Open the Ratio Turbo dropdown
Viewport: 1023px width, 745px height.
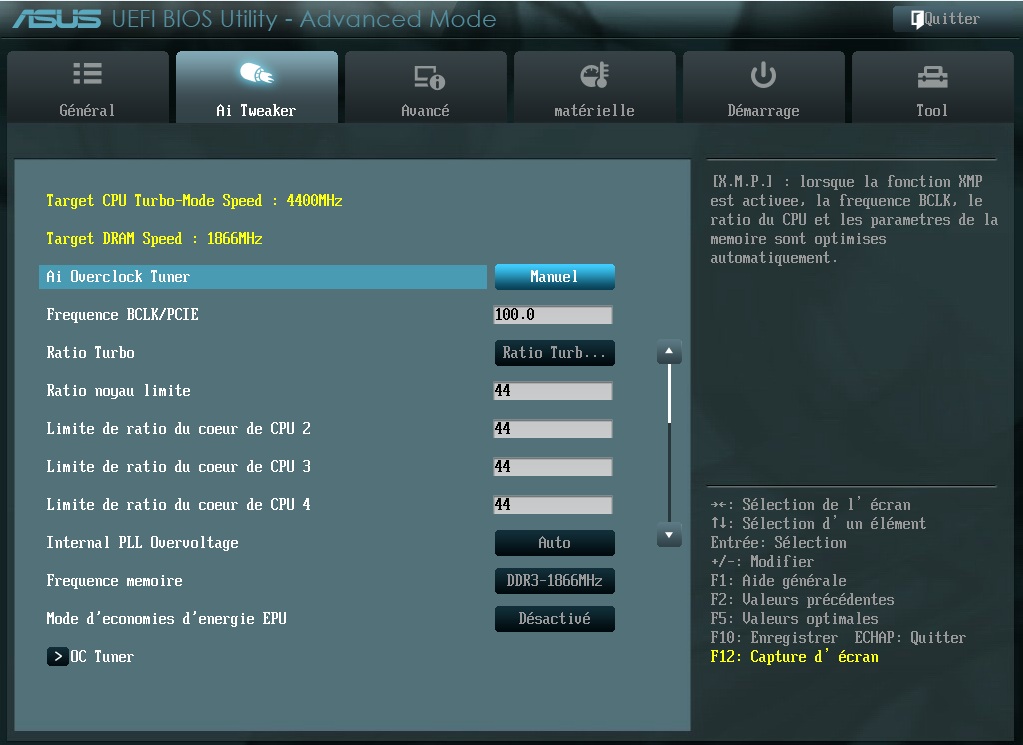coord(554,353)
